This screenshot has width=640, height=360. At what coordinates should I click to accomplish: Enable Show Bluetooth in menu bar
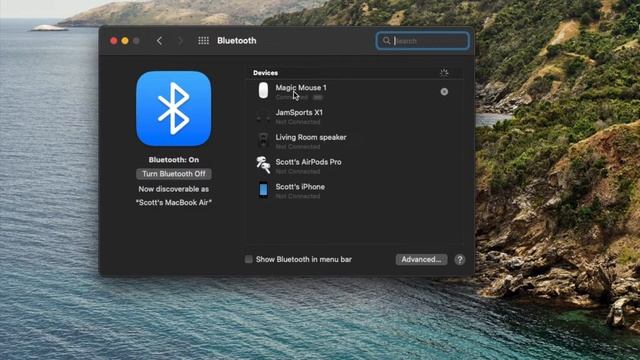coord(249,259)
